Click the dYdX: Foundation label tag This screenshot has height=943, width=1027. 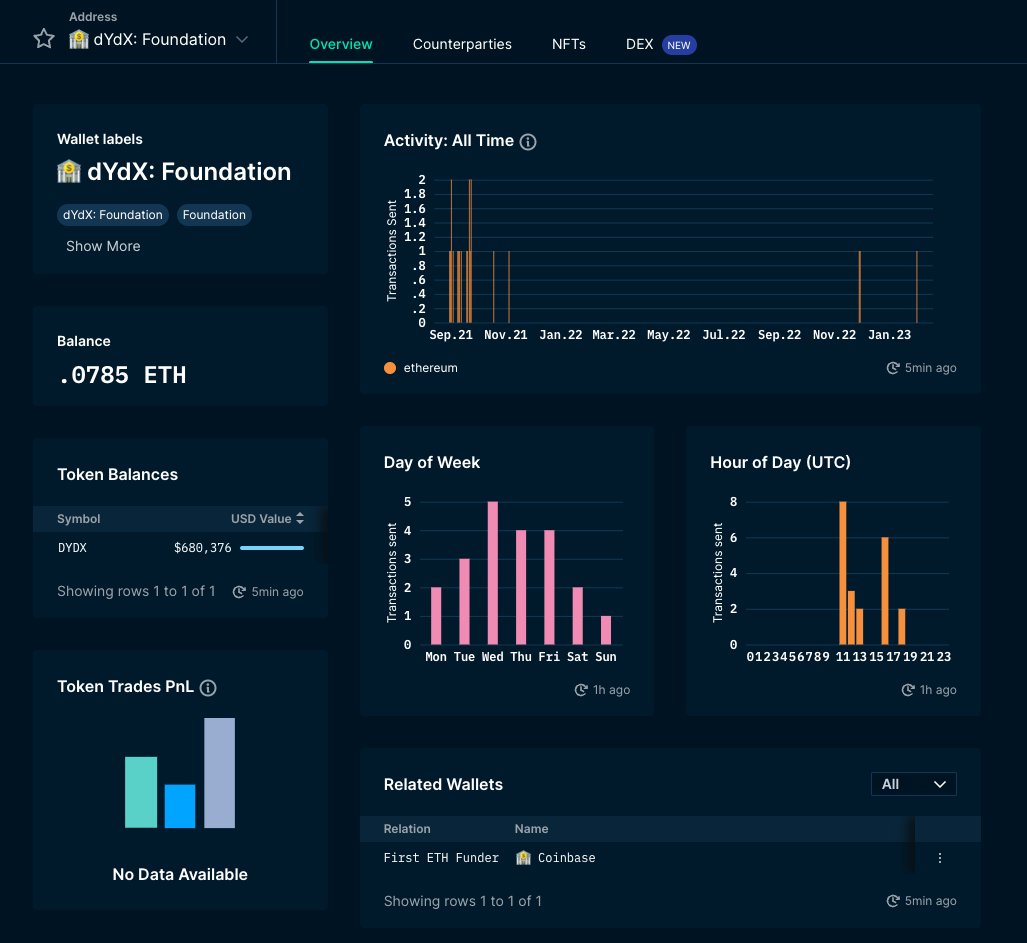(x=113, y=215)
